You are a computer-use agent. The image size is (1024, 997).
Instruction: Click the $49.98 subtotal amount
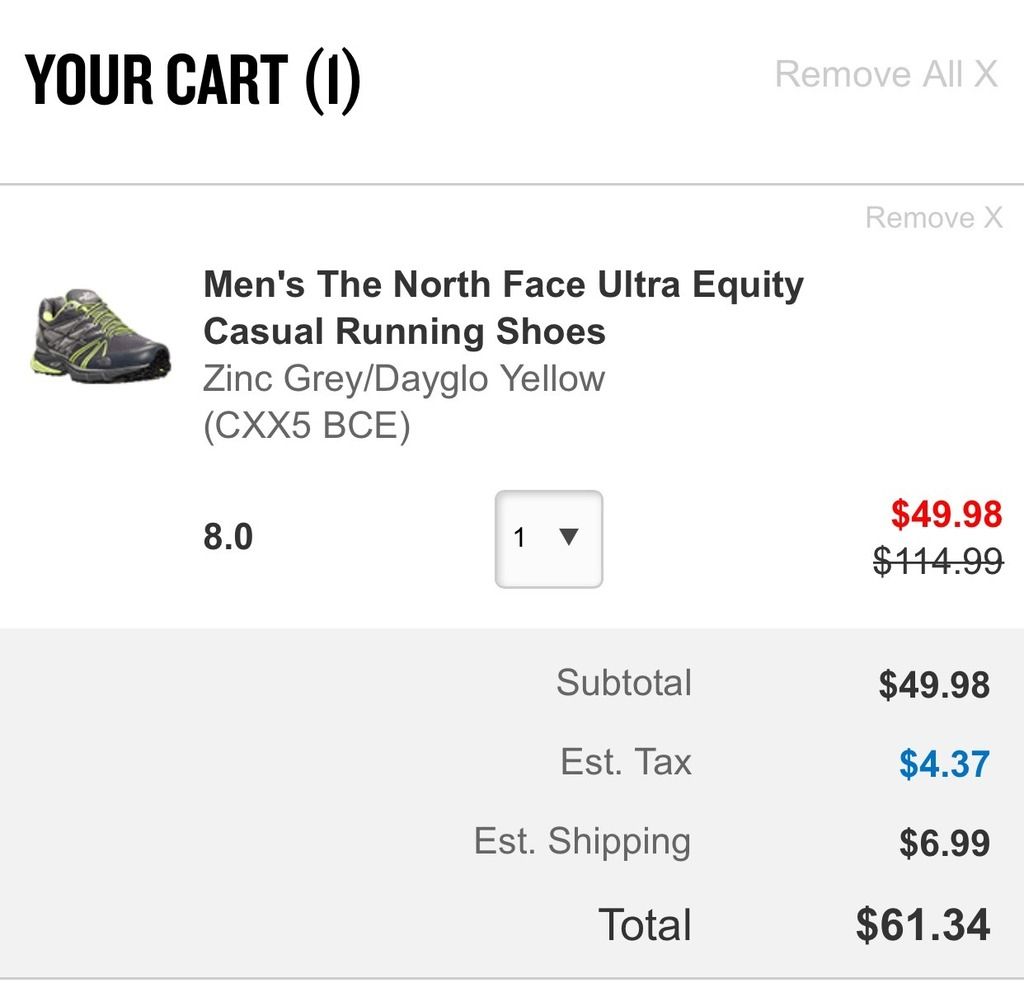934,685
